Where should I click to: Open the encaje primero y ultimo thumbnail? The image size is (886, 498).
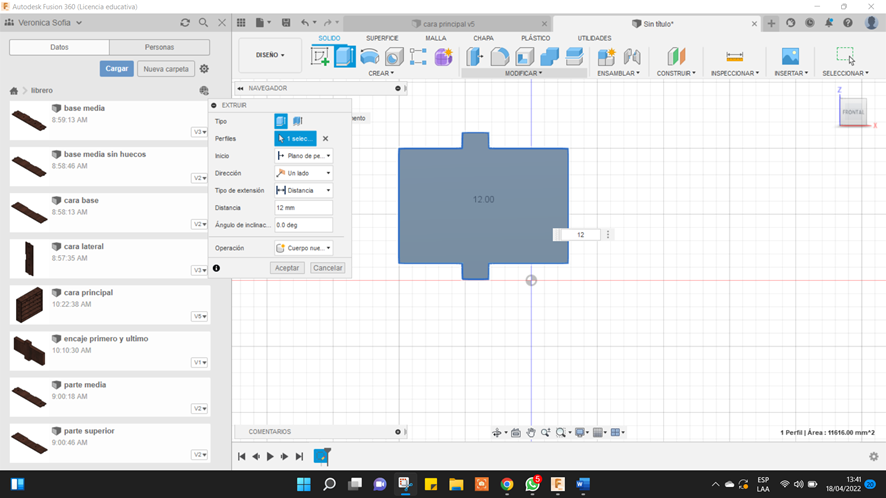click(x=29, y=350)
